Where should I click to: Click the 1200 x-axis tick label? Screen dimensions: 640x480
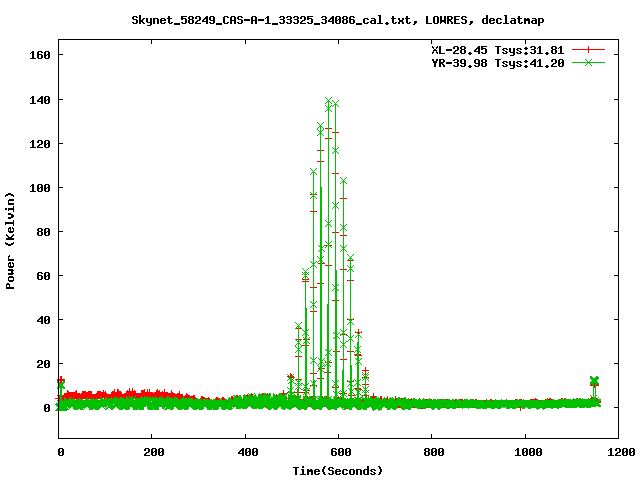tap(621, 452)
